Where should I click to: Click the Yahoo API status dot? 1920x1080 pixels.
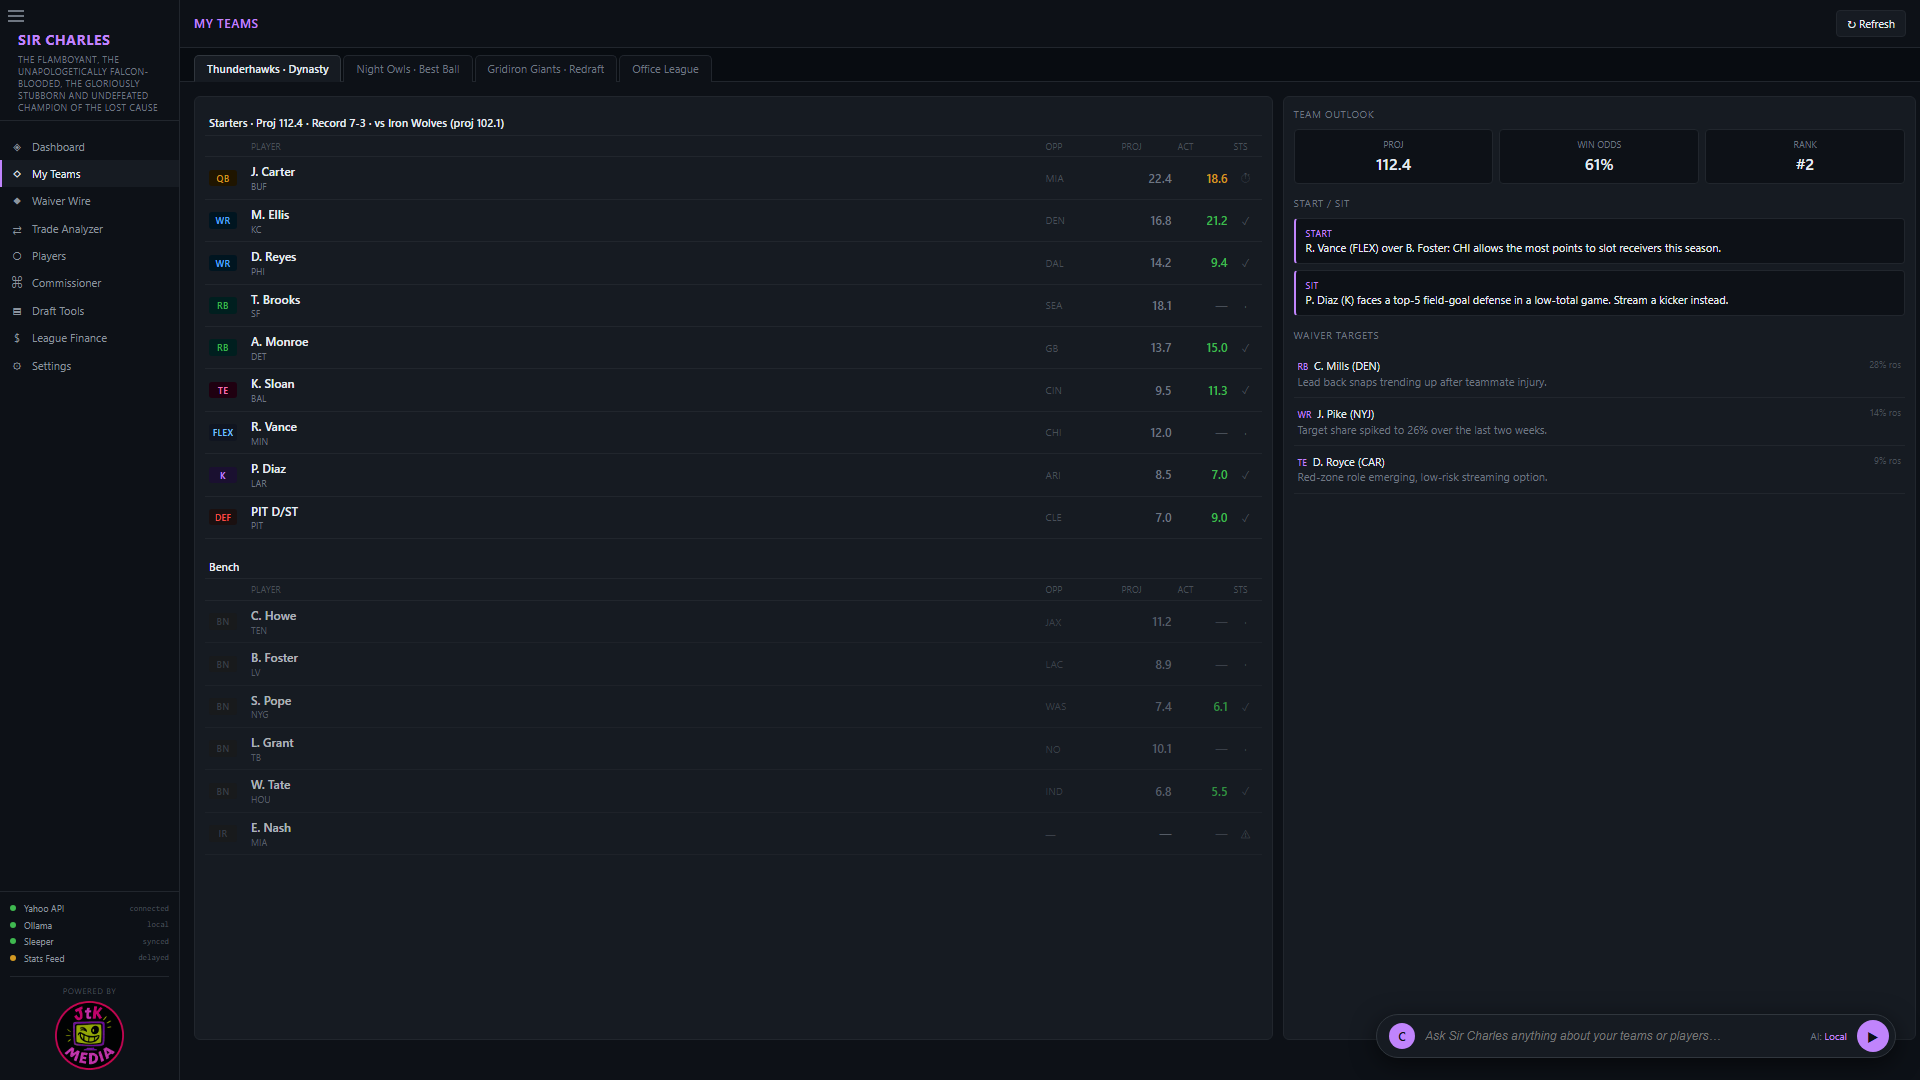[x=13, y=908]
